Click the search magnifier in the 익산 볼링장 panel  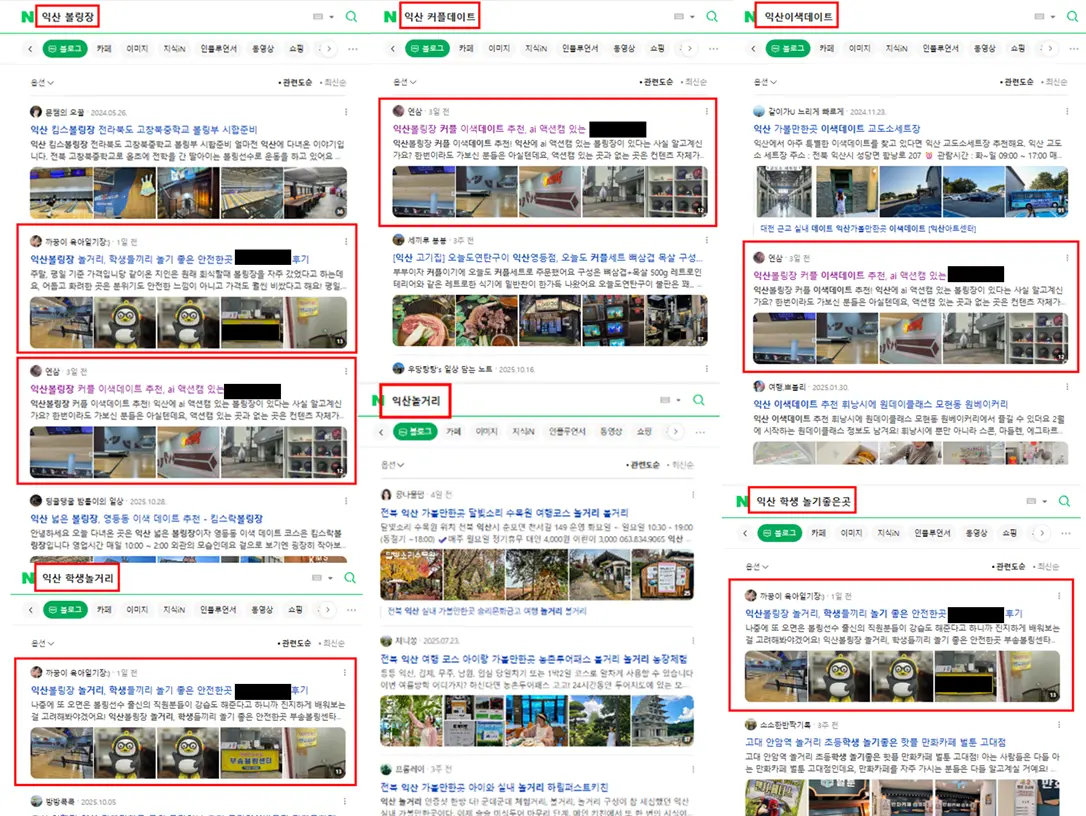[x=351, y=17]
